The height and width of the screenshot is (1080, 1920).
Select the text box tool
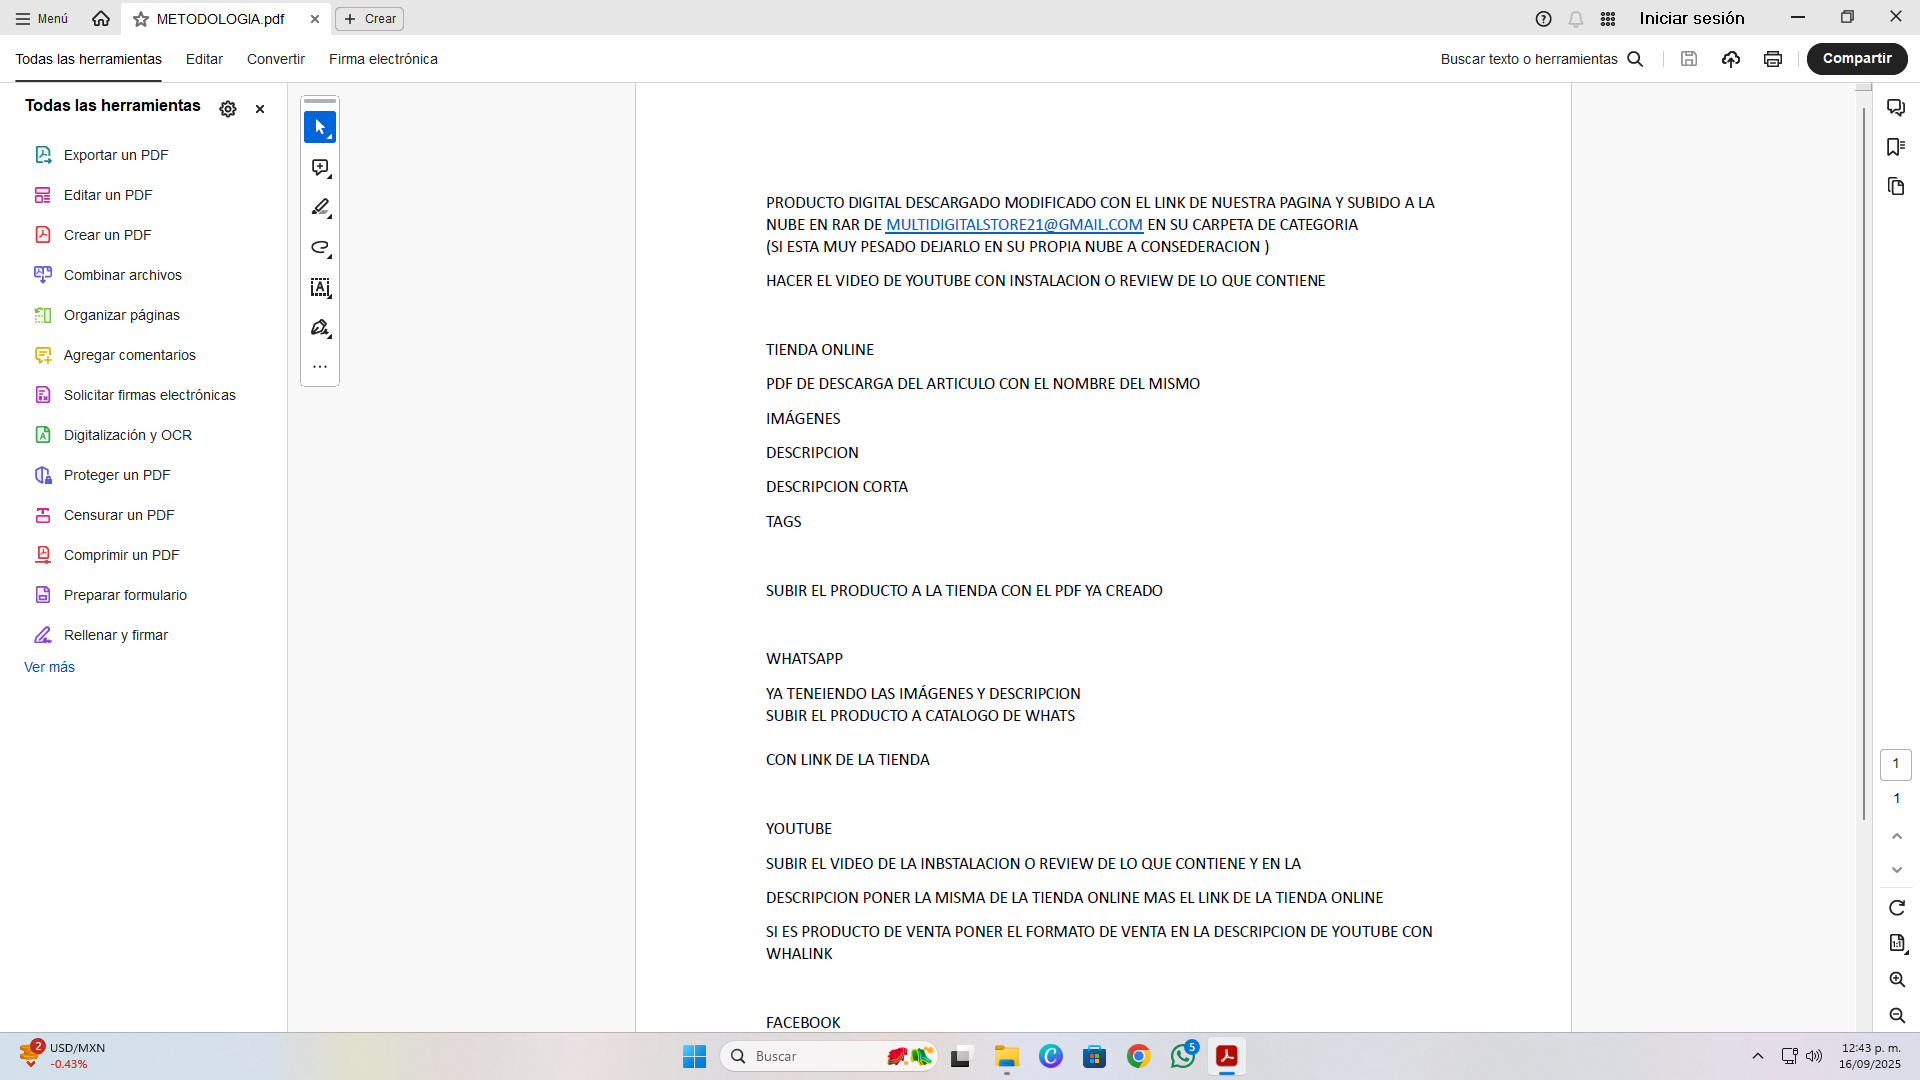coord(320,288)
